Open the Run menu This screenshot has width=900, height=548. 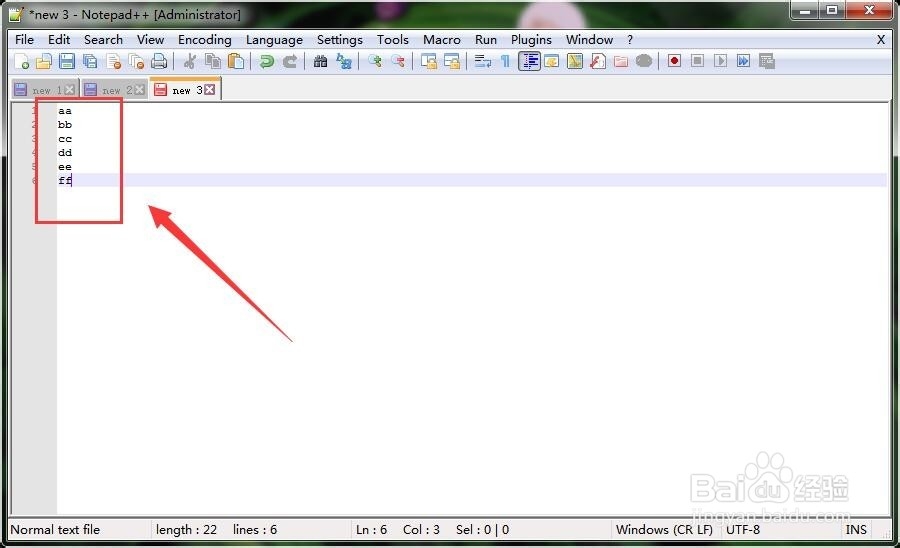coord(486,40)
